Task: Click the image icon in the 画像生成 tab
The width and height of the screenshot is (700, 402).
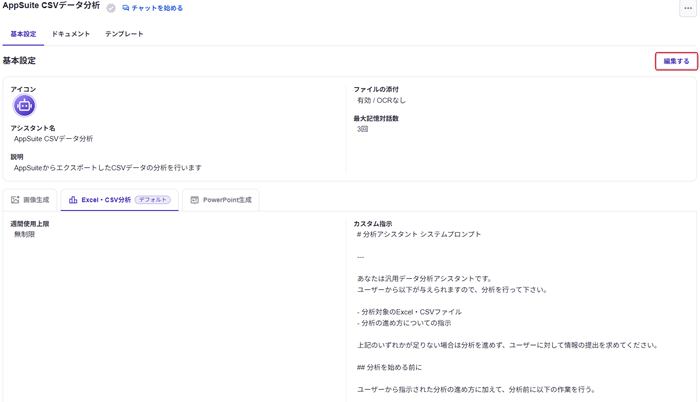Action: coord(15,200)
